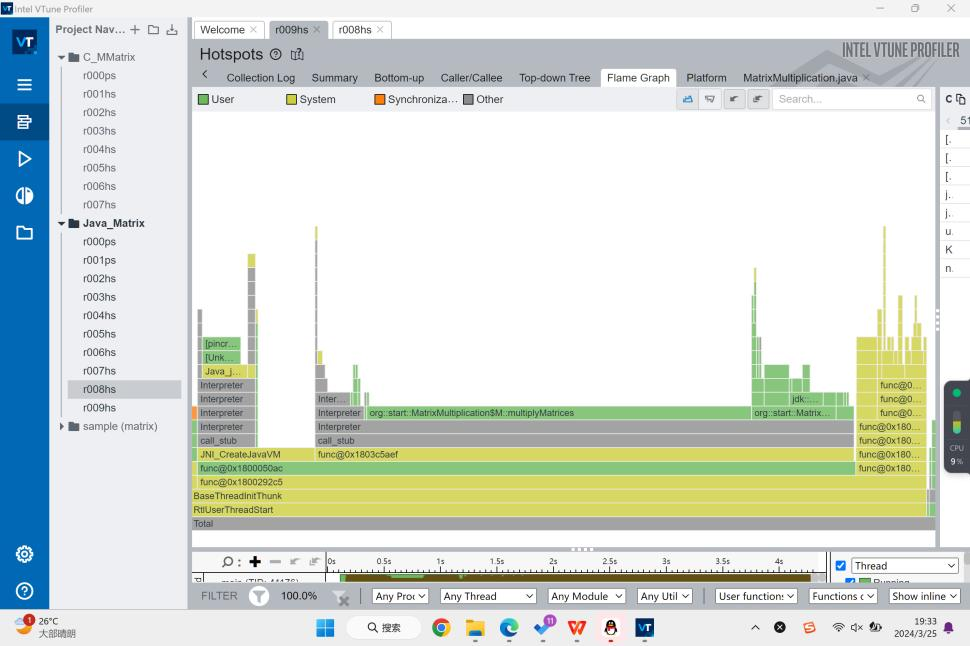Collapse the C_MMatrix project tree

(x=61, y=57)
